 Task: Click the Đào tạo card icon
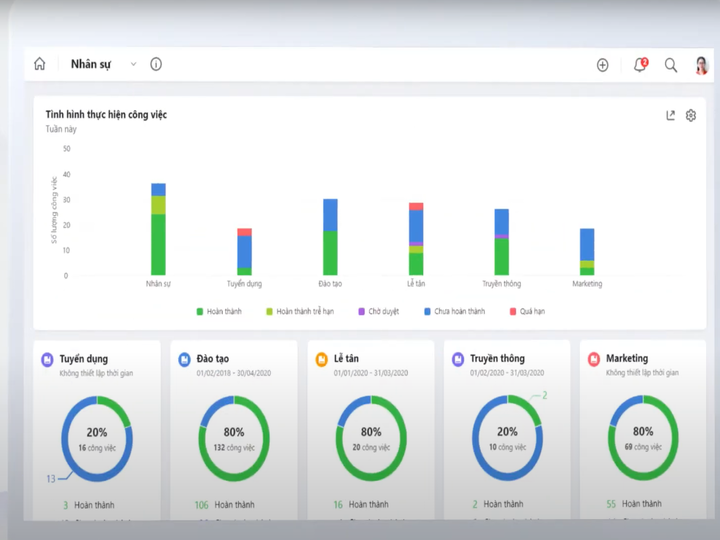tap(184, 359)
